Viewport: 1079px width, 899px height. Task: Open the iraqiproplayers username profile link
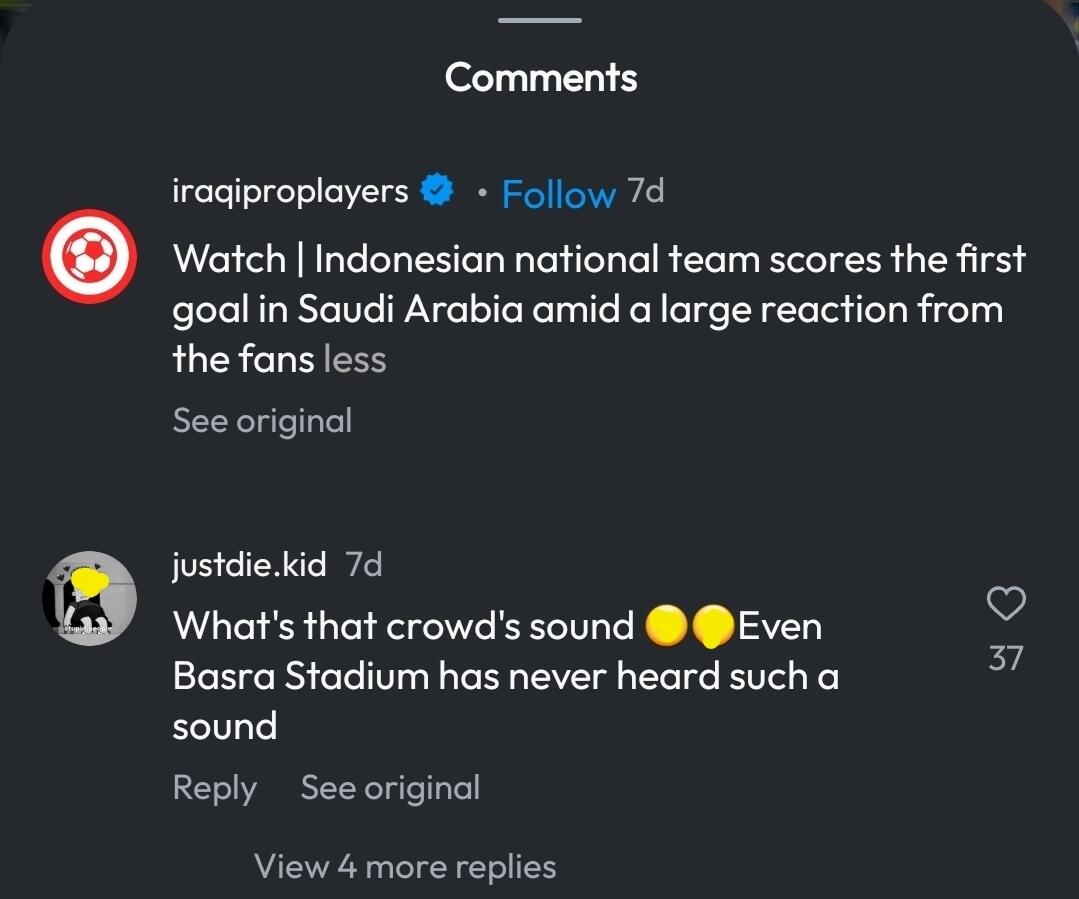(290, 190)
